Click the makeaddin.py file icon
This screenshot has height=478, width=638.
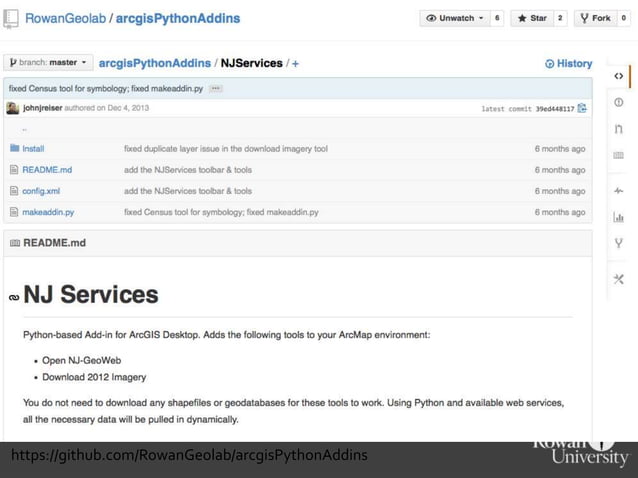14,212
